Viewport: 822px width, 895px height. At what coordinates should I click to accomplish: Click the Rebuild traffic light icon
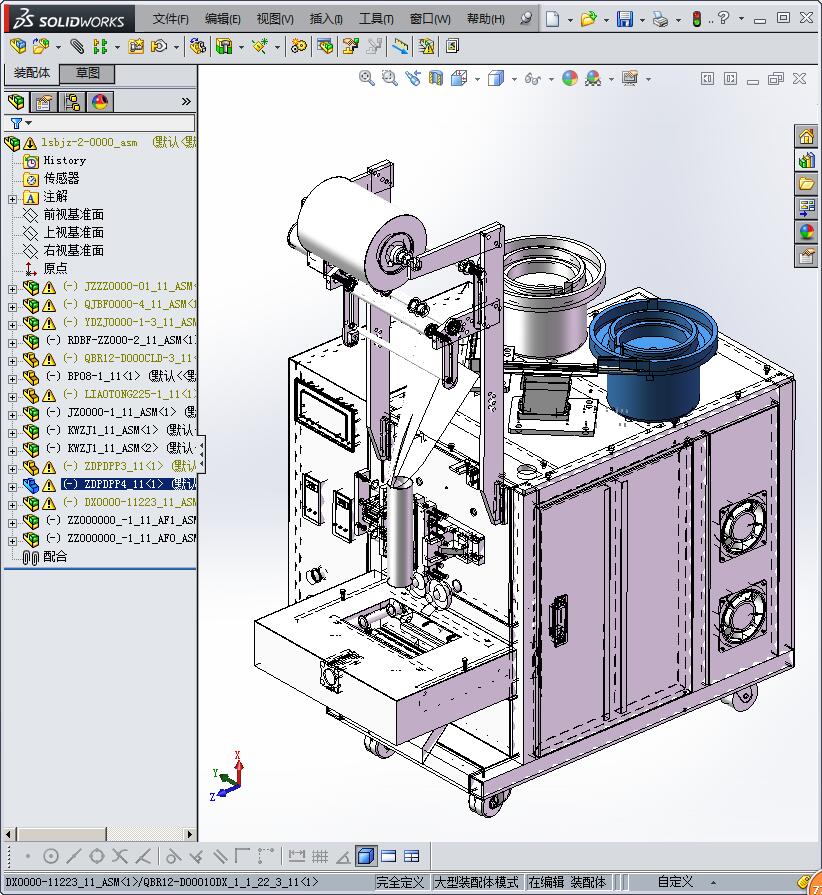pyautogui.click(x=697, y=19)
